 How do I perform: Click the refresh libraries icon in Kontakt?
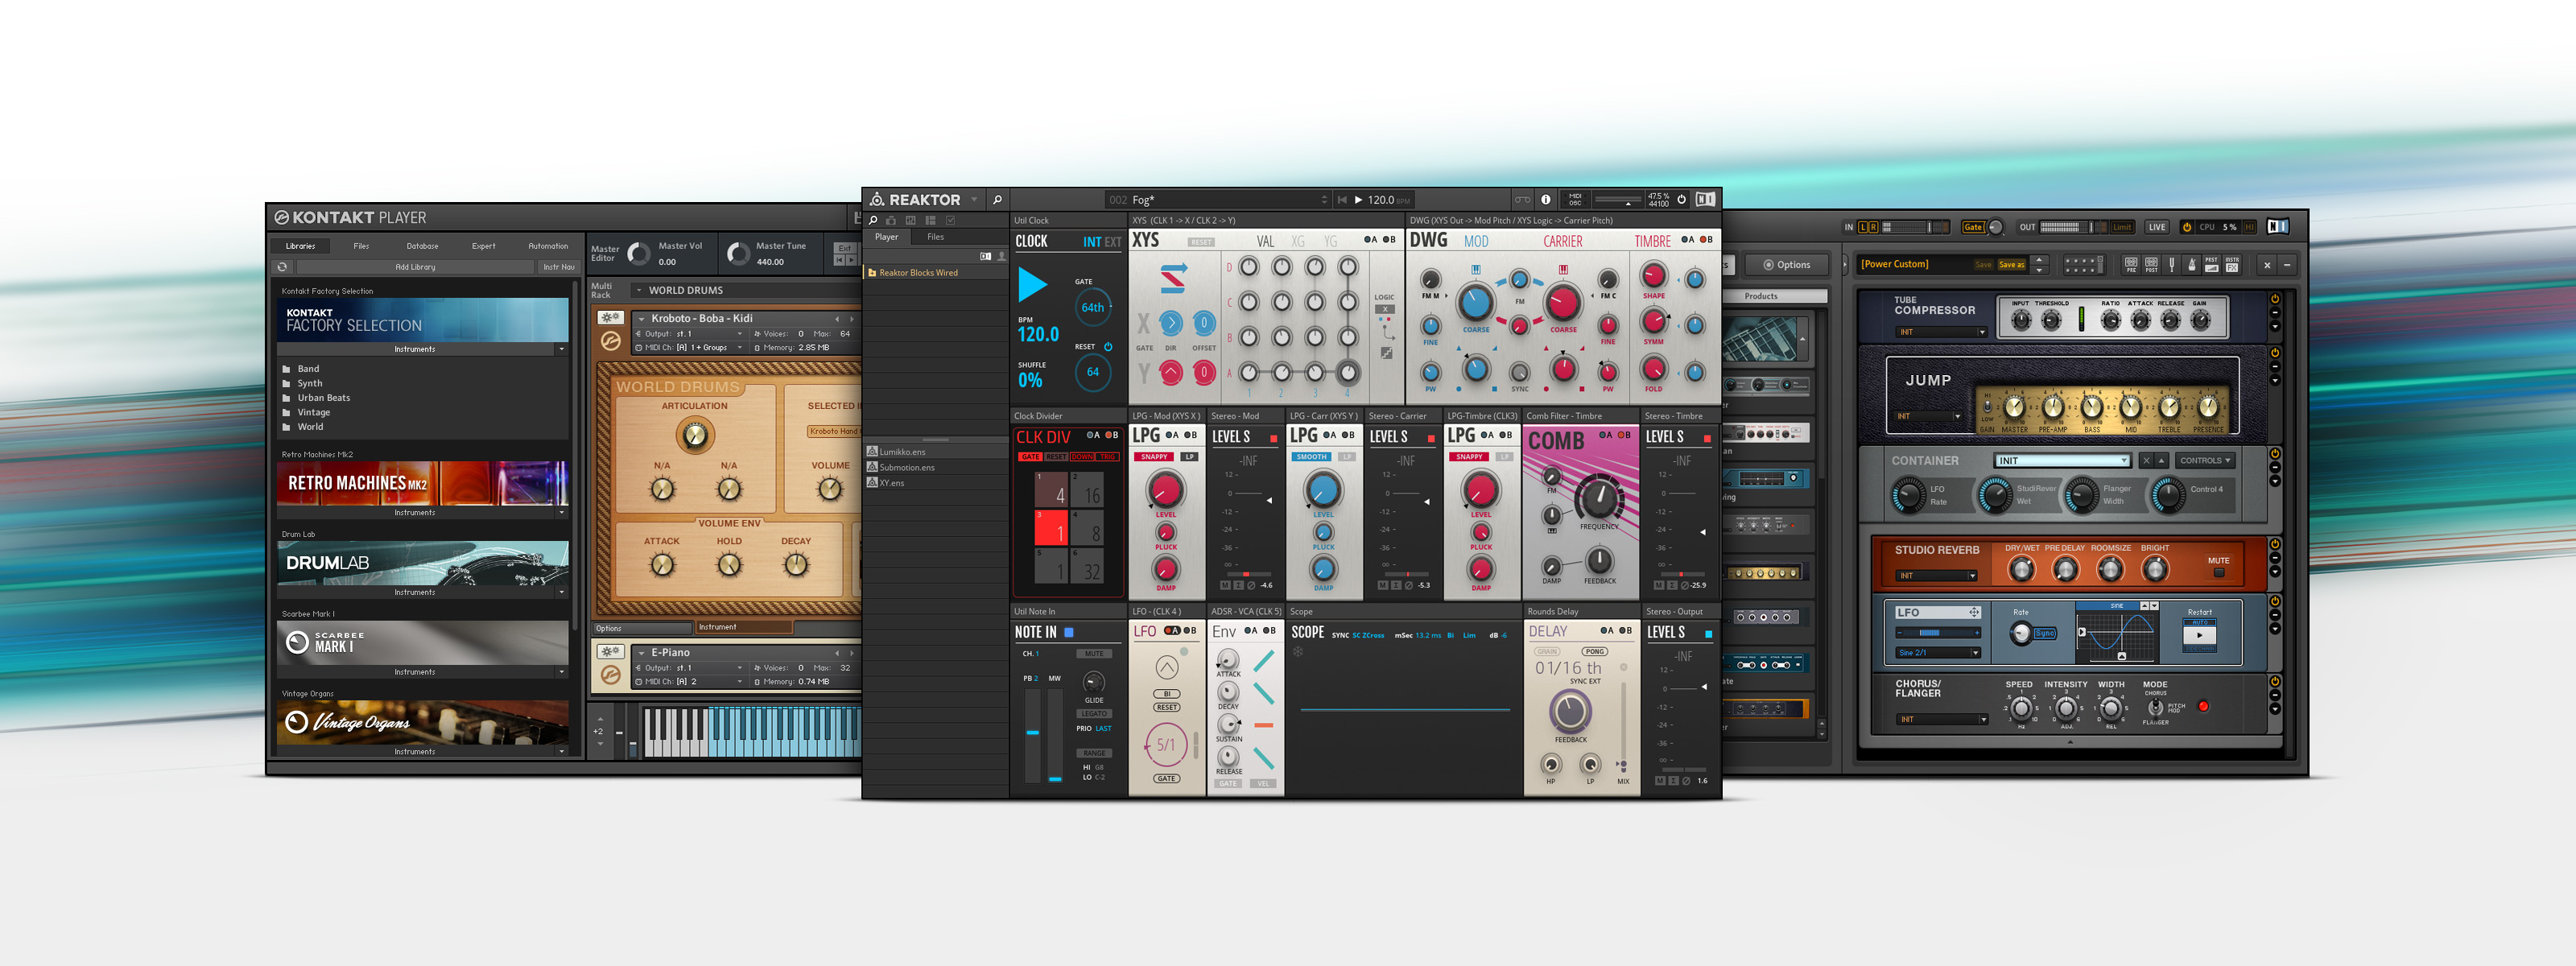click(x=282, y=267)
